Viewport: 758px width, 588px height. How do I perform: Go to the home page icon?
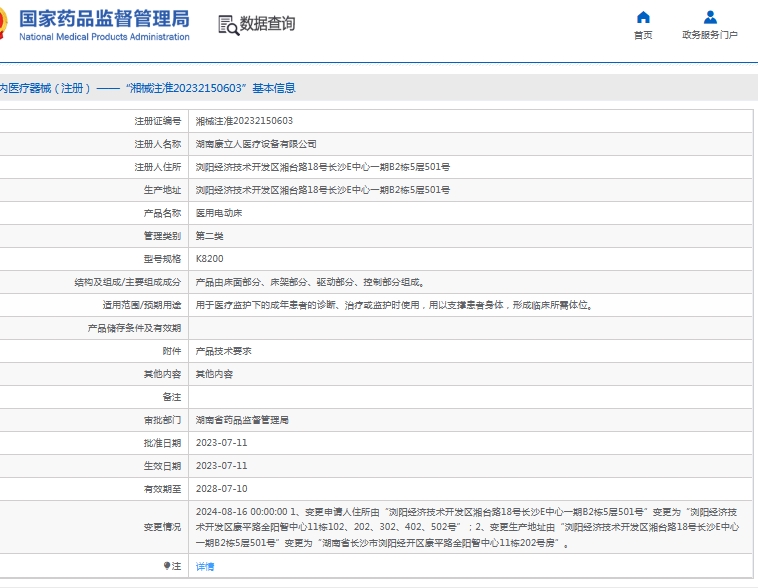click(x=643, y=17)
